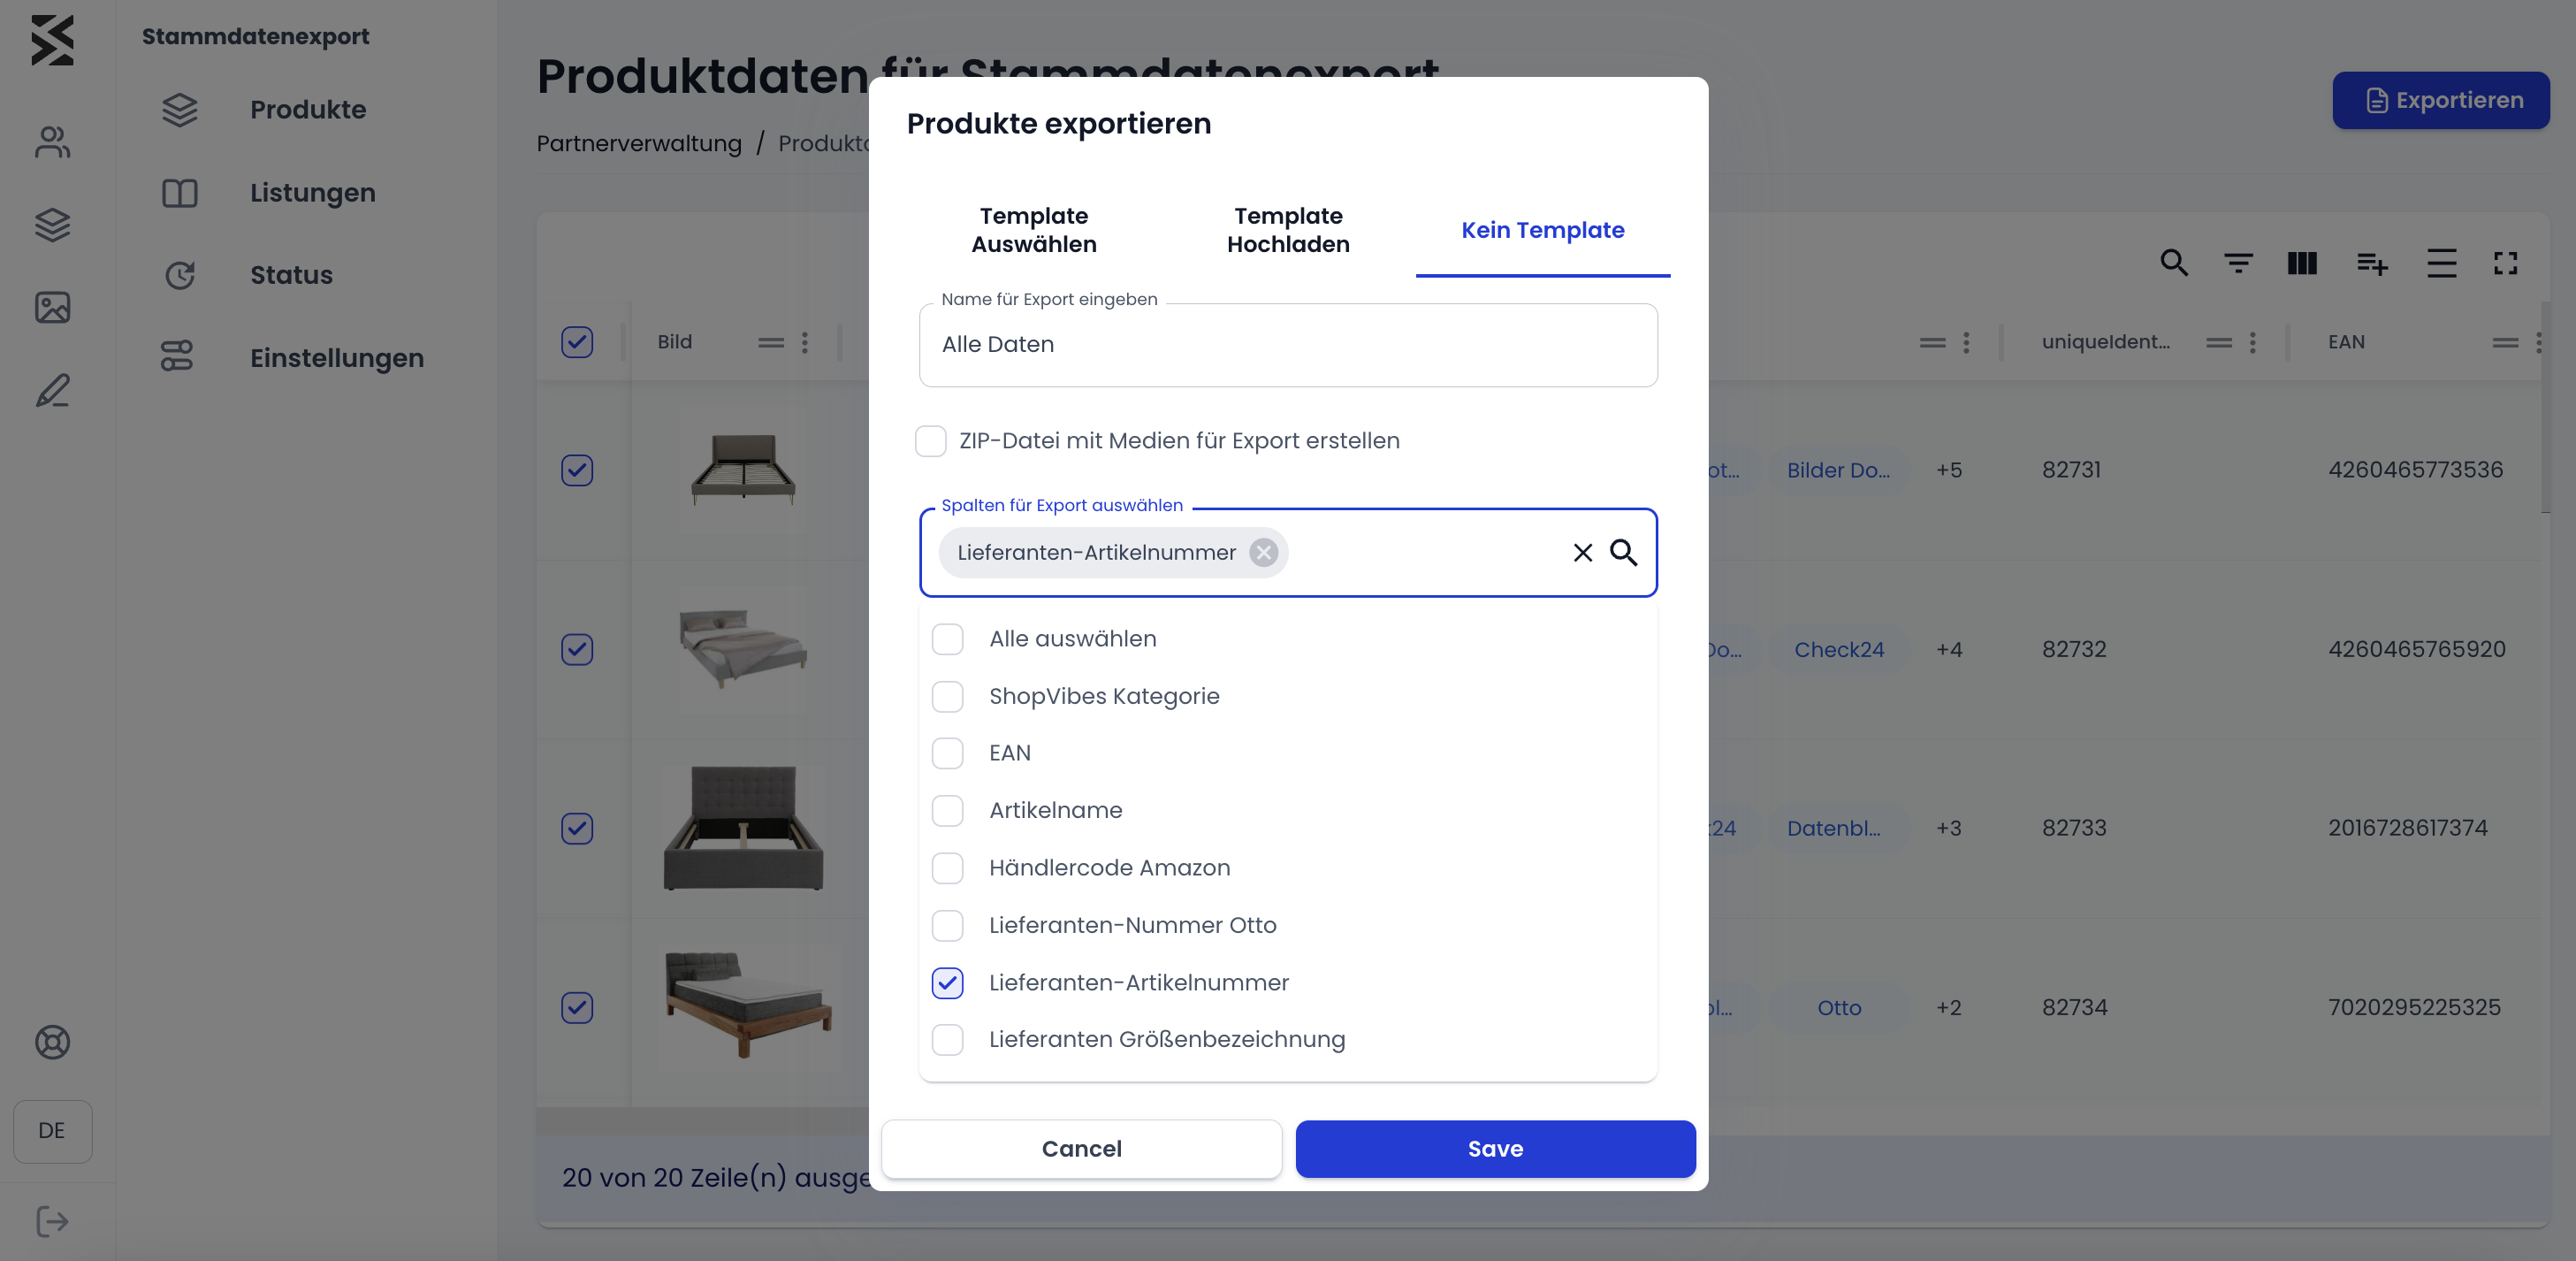Click the logout icon in sidebar
The image size is (2576, 1261).
click(52, 1221)
